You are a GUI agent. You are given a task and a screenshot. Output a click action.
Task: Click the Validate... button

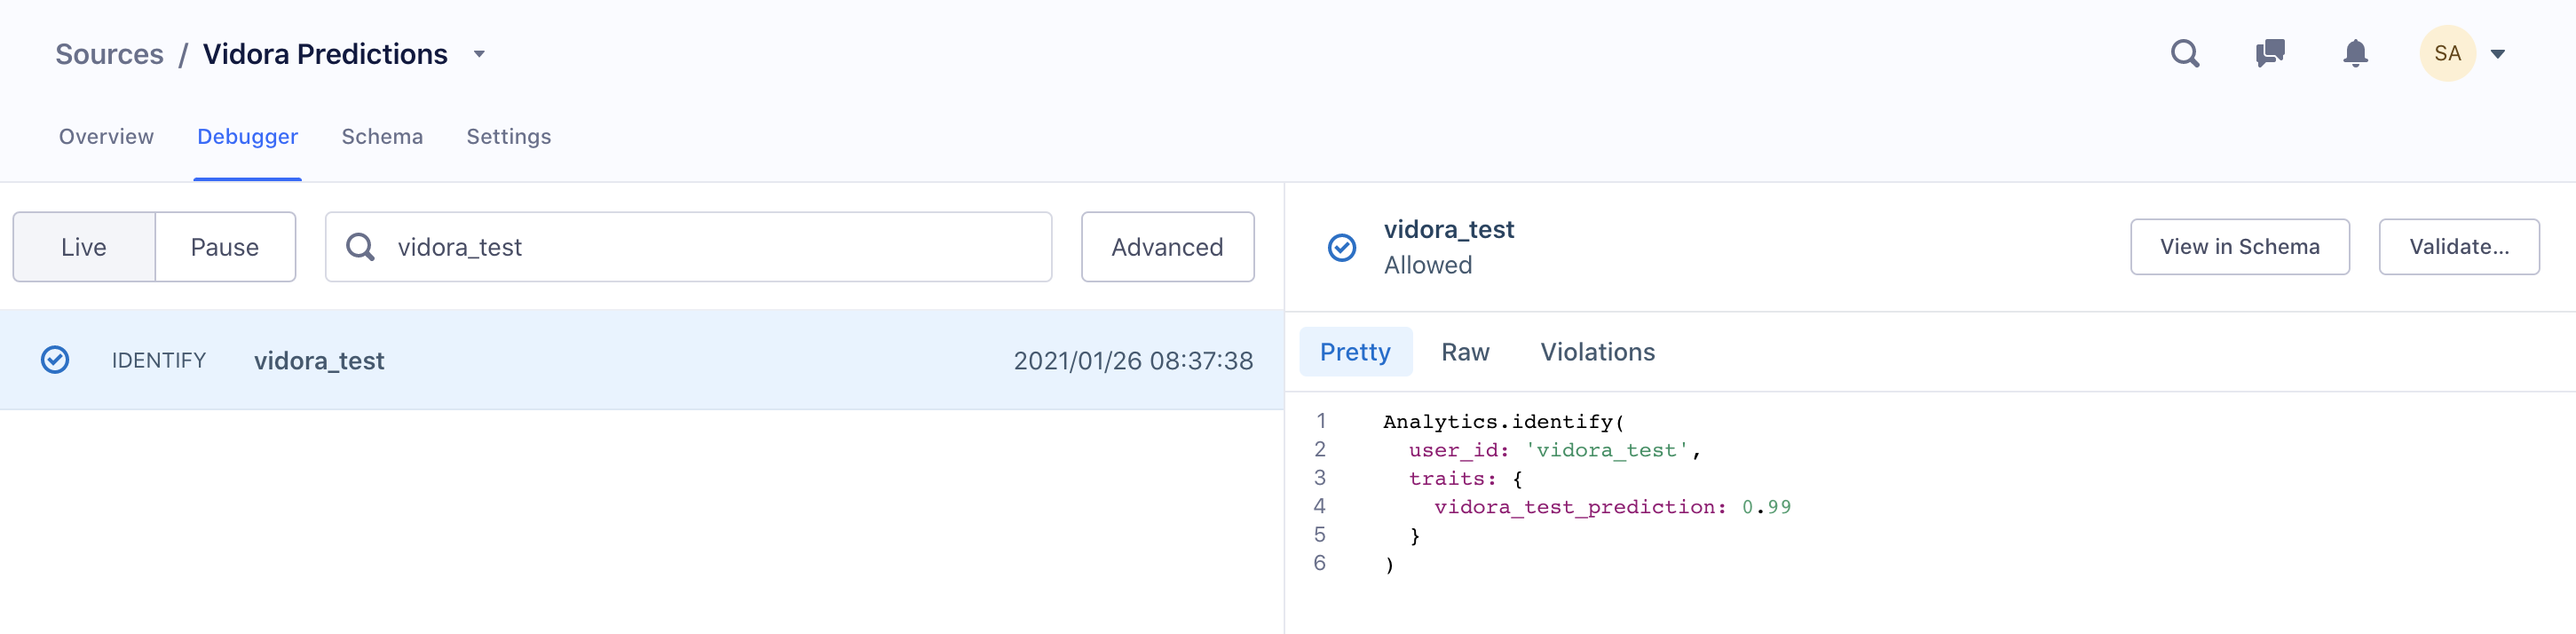pos(2458,247)
